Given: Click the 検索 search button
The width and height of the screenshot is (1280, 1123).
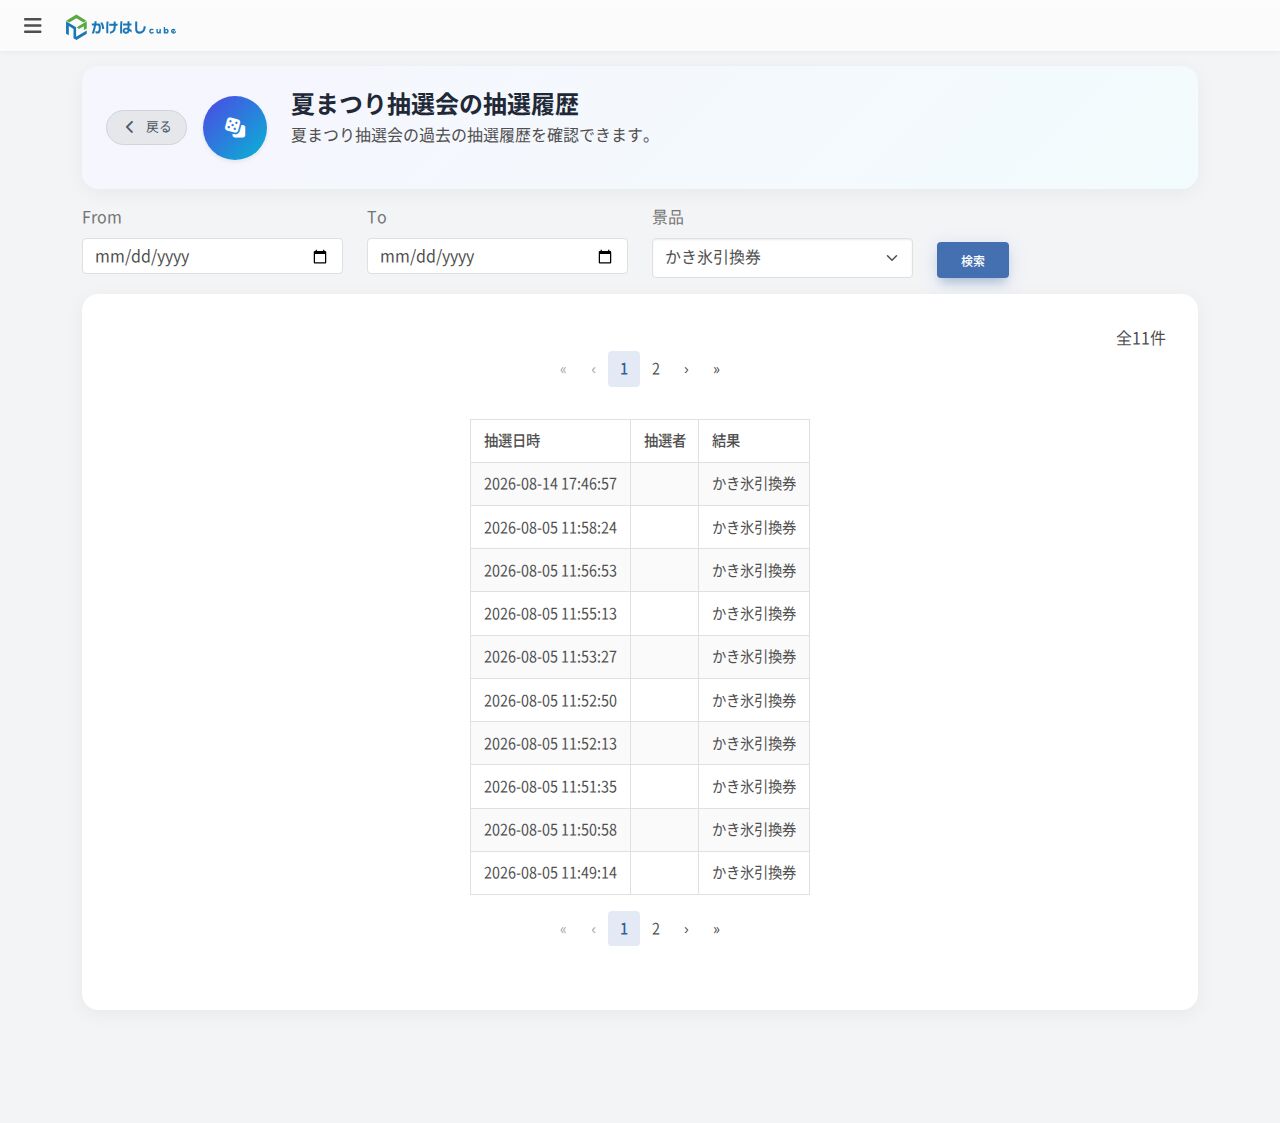Looking at the screenshot, I should pyautogui.click(x=973, y=260).
